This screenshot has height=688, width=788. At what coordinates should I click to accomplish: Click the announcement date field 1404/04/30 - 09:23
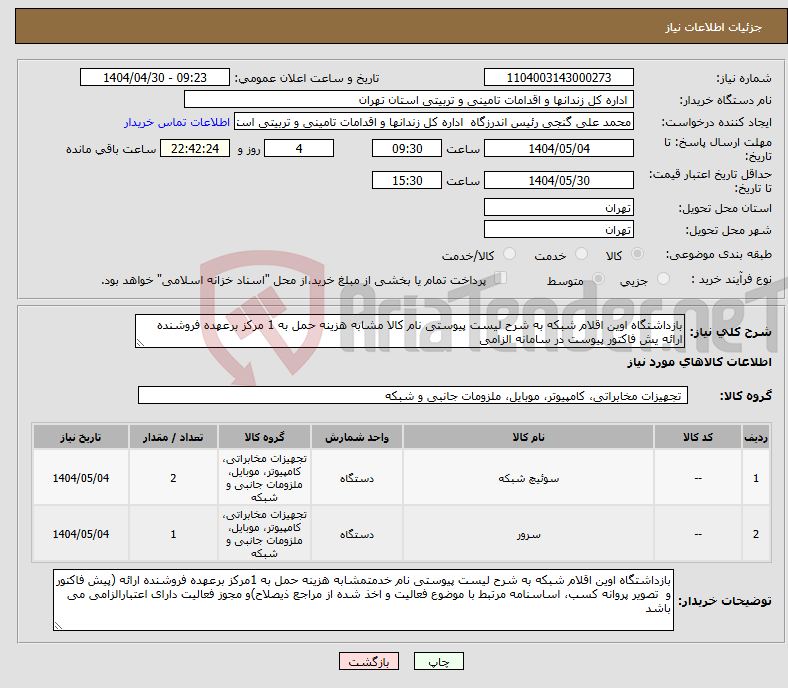[155, 77]
